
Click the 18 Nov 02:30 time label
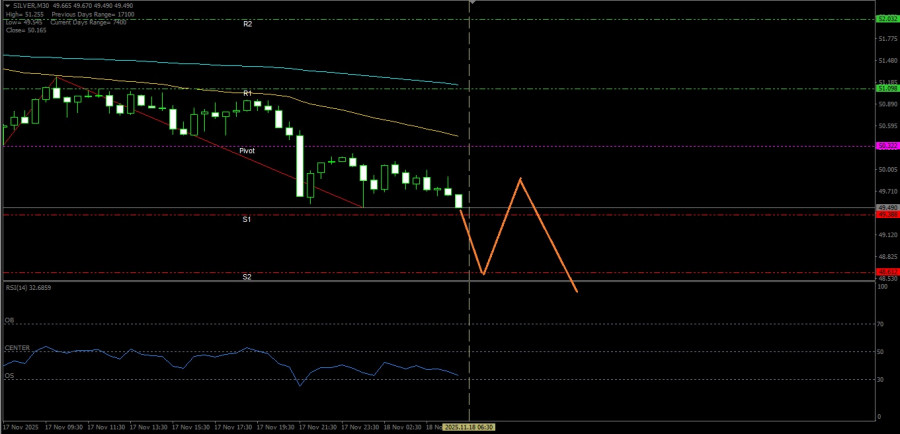pos(402,428)
